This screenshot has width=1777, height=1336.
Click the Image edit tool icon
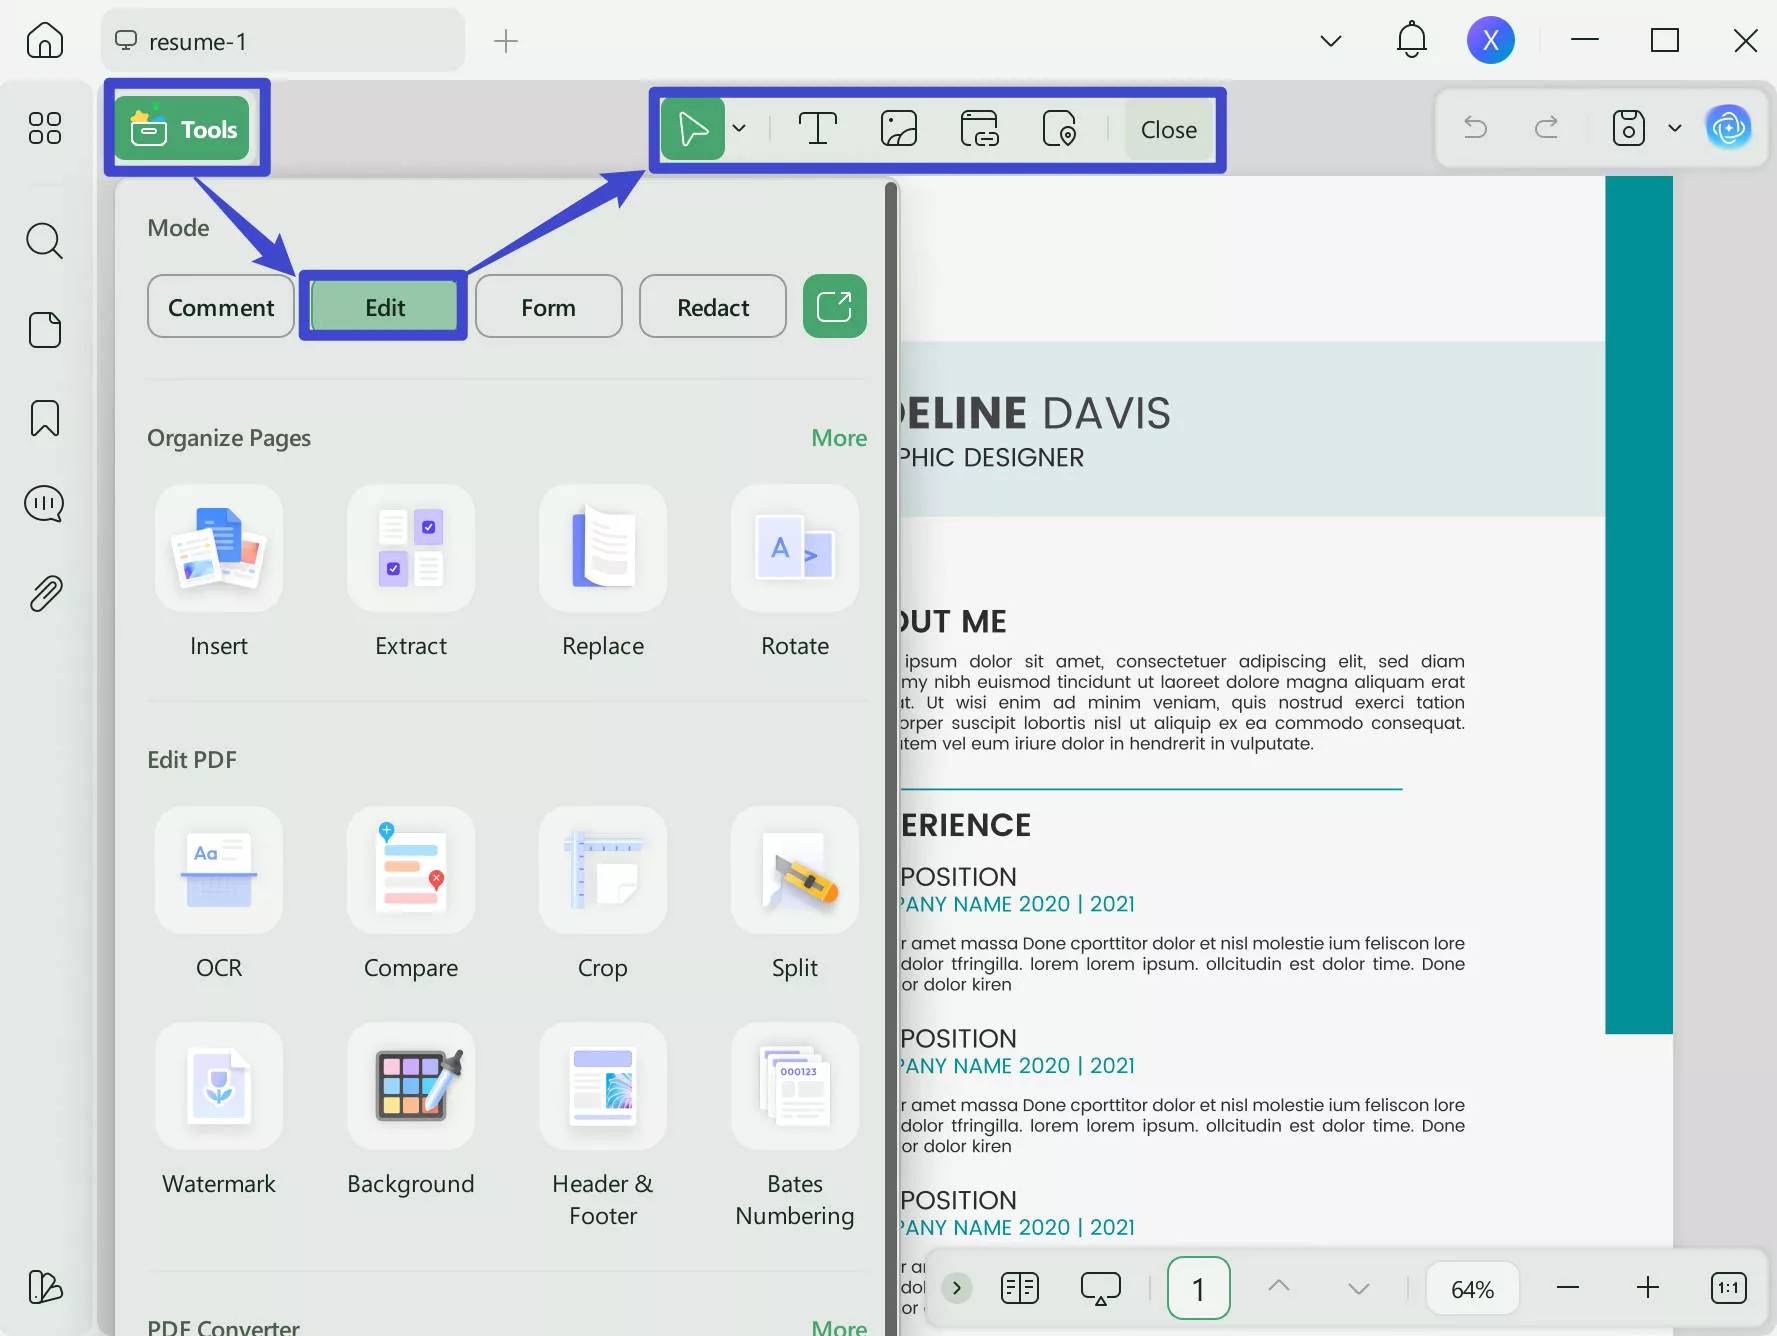point(898,129)
